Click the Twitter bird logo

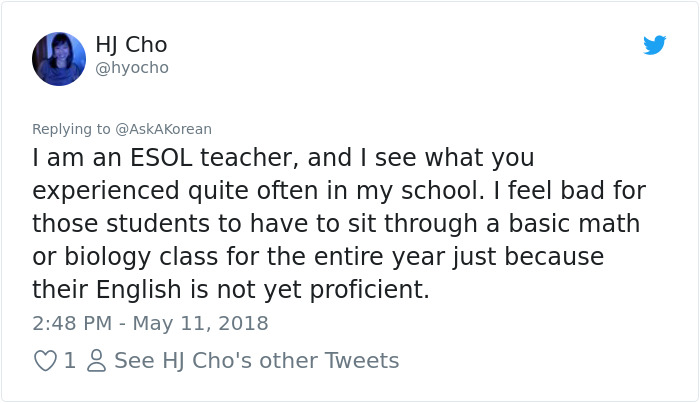[654, 45]
